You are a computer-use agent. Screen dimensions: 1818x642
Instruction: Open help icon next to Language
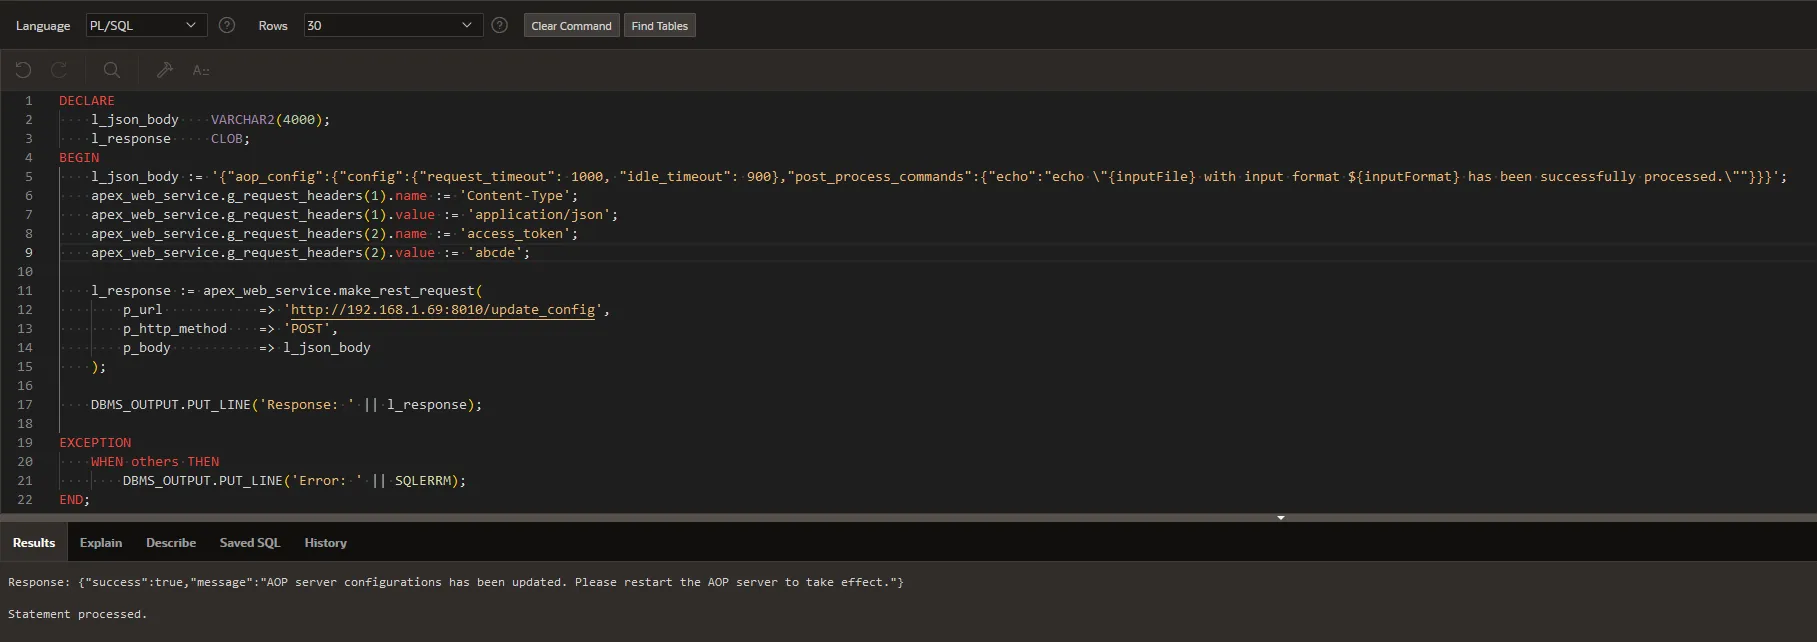227,25
